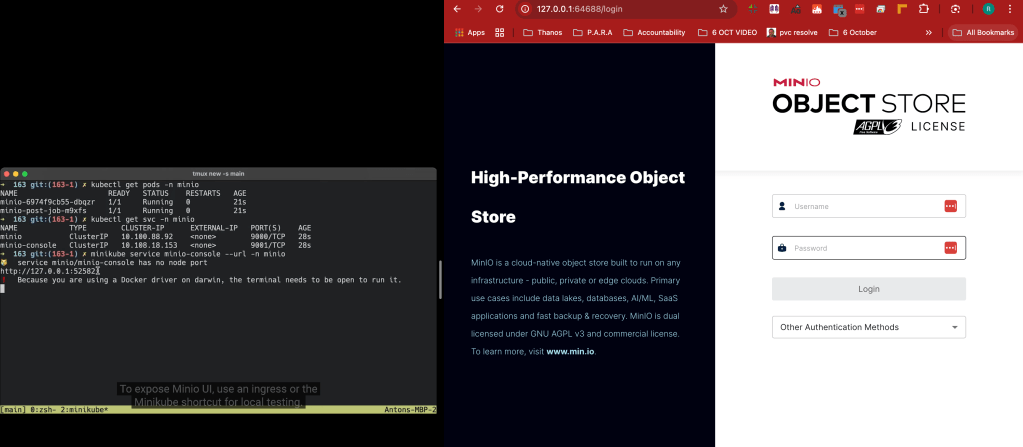Open the yellow corner-shaped extension icon
This screenshot has height=447, width=1023.
pyautogui.click(x=902, y=9)
